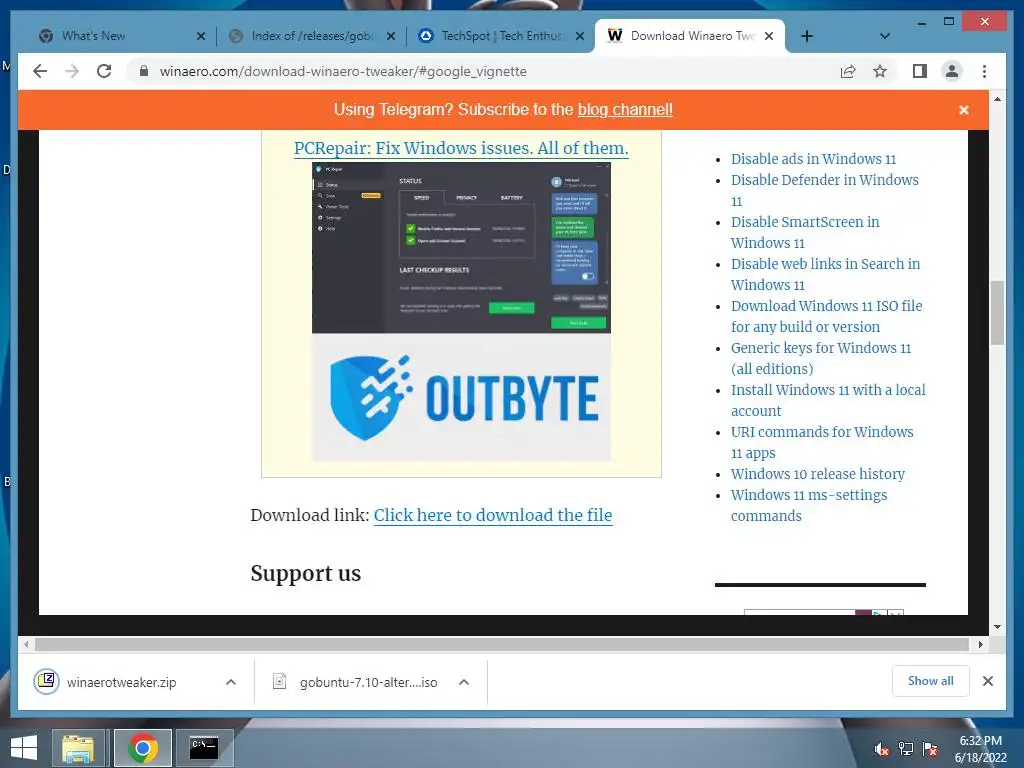Open Disable Defender in Windows 11 link
The height and width of the screenshot is (768, 1024).
point(824,190)
